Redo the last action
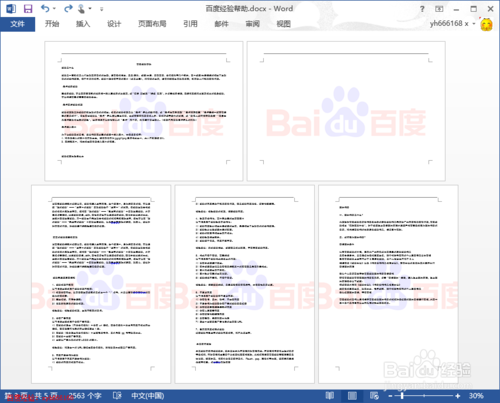This screenshot has width=500, height=403. click(x=68, y=8)
